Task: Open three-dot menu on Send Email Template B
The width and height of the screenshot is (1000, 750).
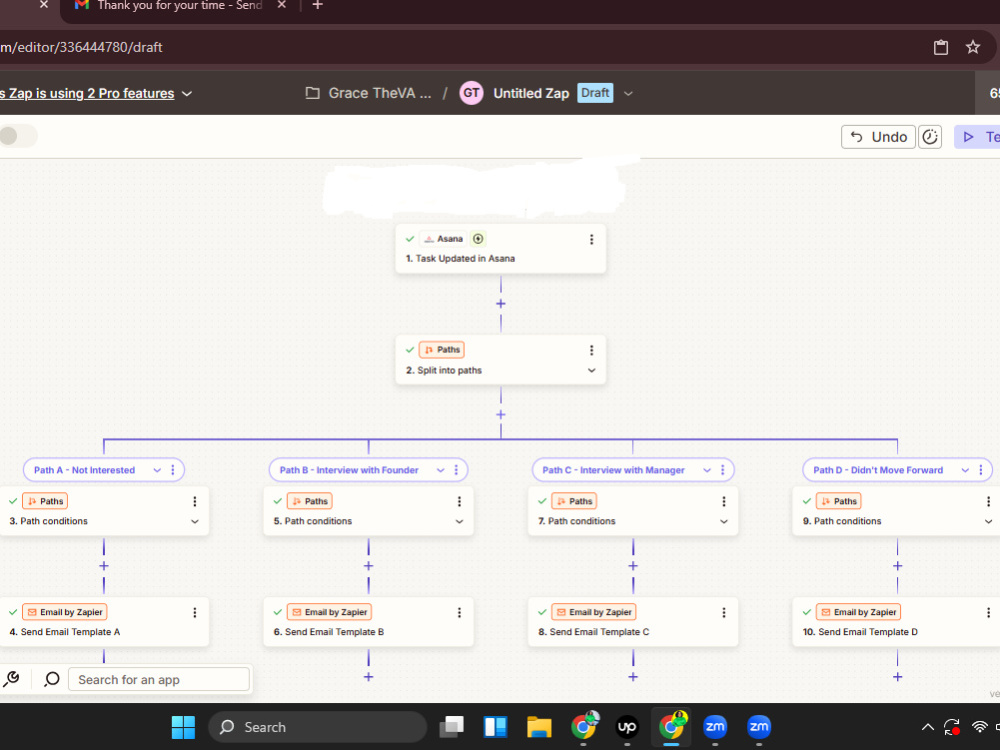Action: click(459, 613)
